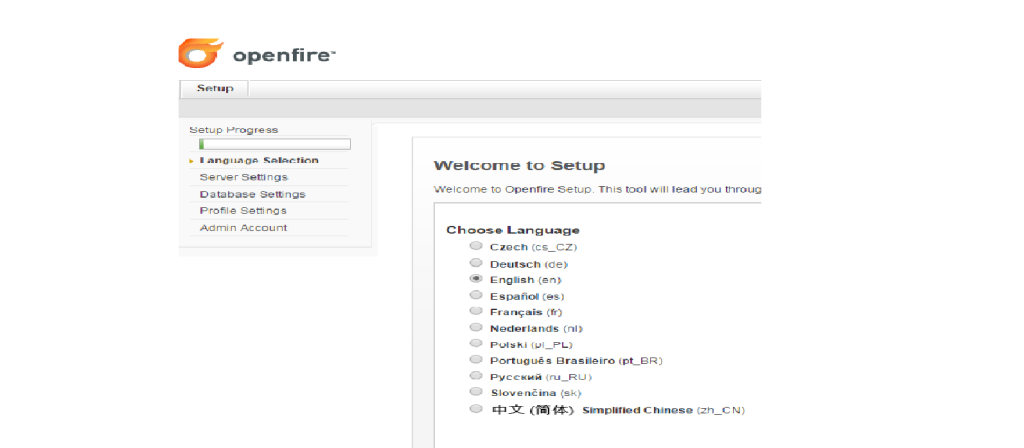Choose the Slovenčina (sk) radio button
Viewport: 1024px width, 448px height.
[476, 392]
